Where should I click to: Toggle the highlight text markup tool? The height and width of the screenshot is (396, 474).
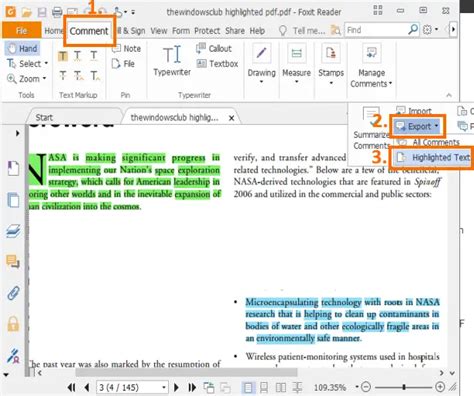(x=63, y=56)
